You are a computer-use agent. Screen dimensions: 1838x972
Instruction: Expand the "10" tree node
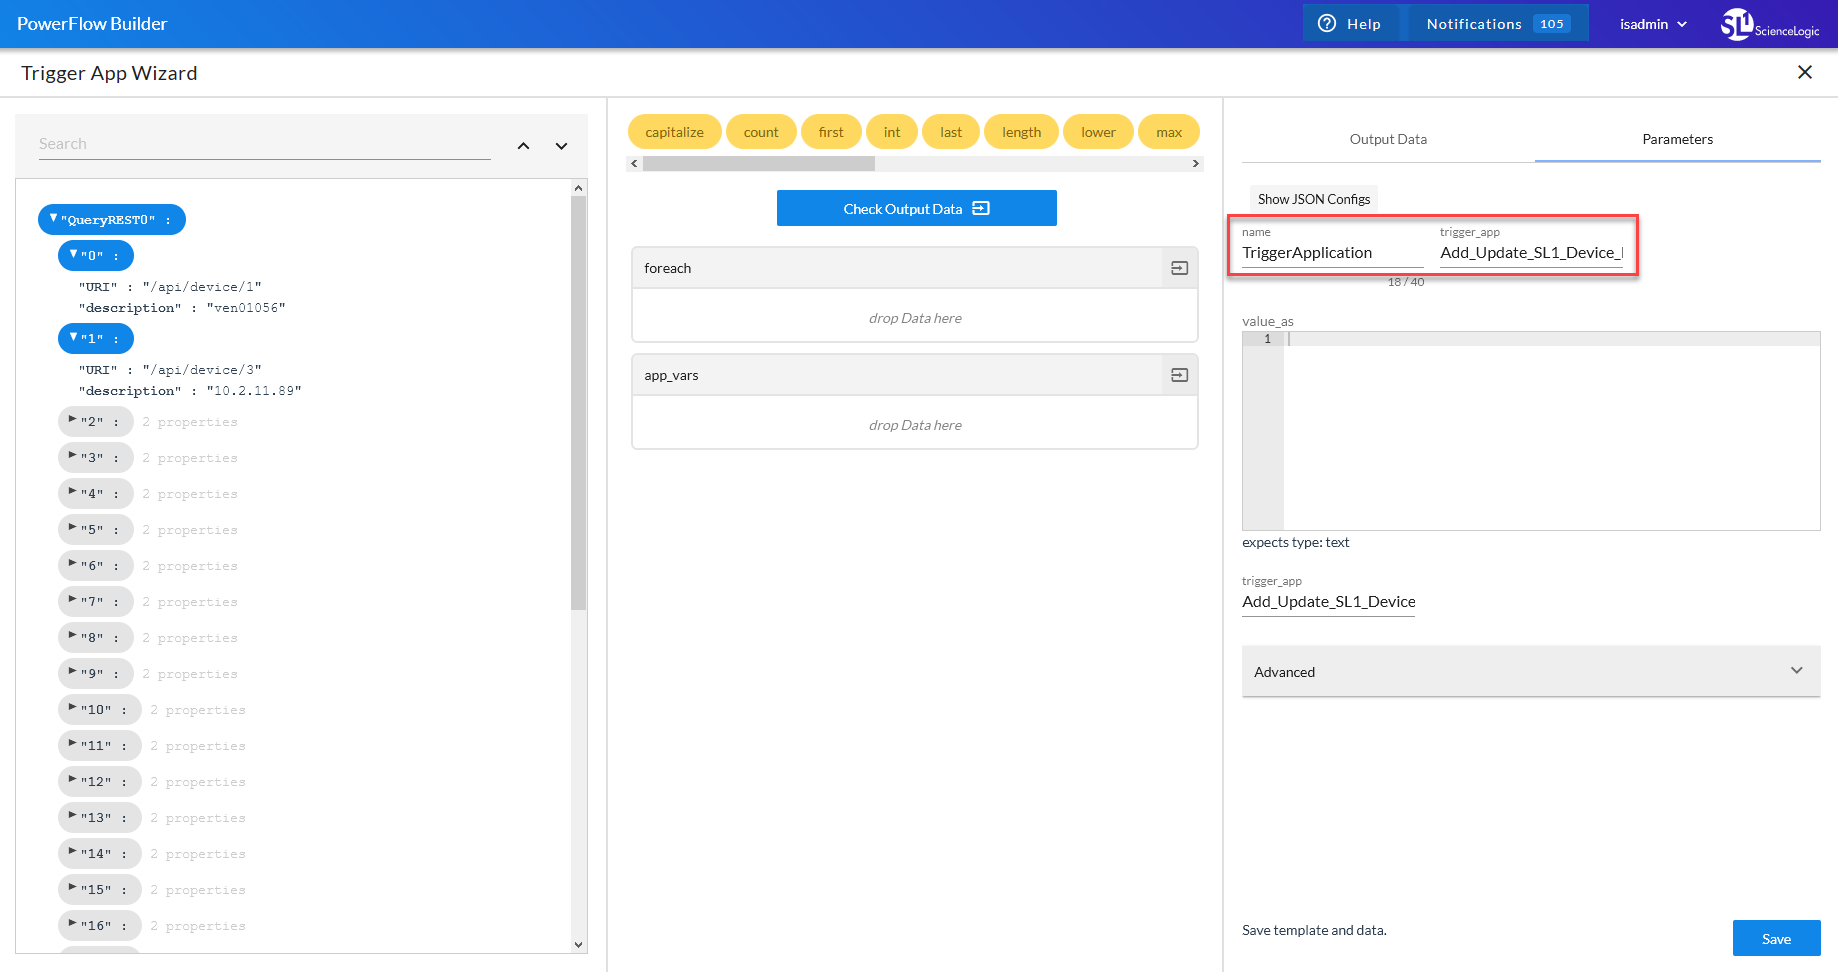(73, 709)
